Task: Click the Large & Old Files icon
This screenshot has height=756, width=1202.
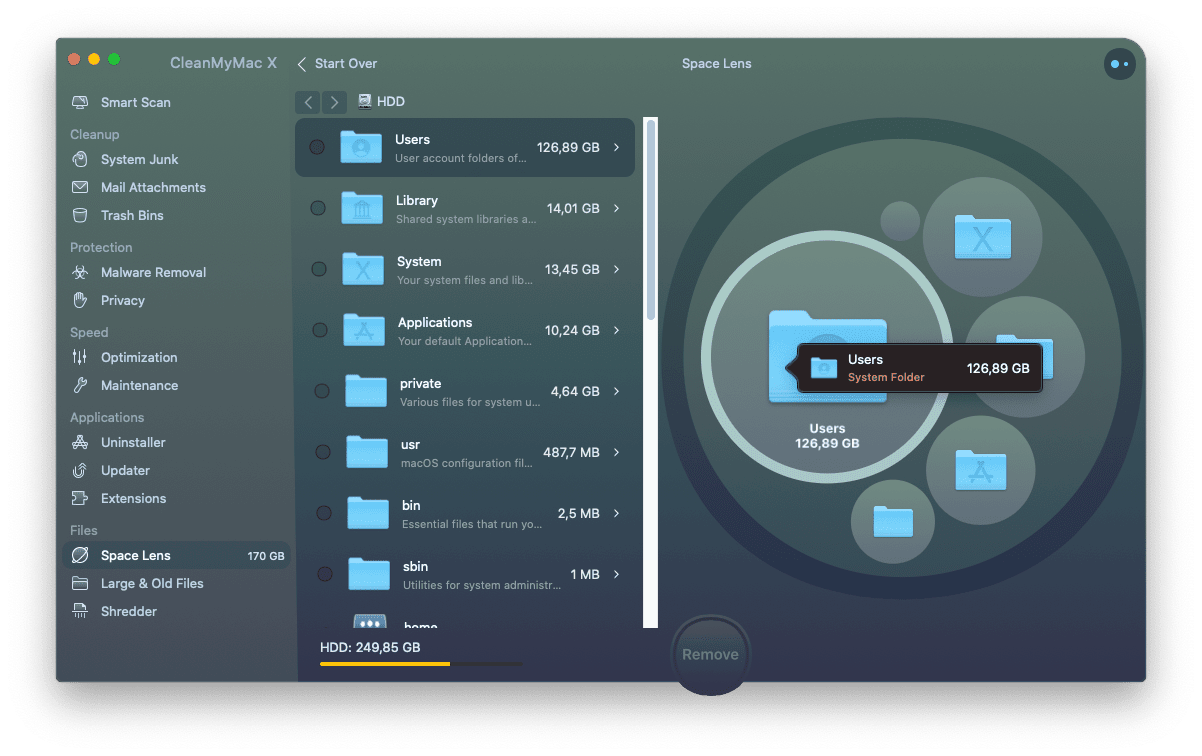Action: [x=80, y=584]
